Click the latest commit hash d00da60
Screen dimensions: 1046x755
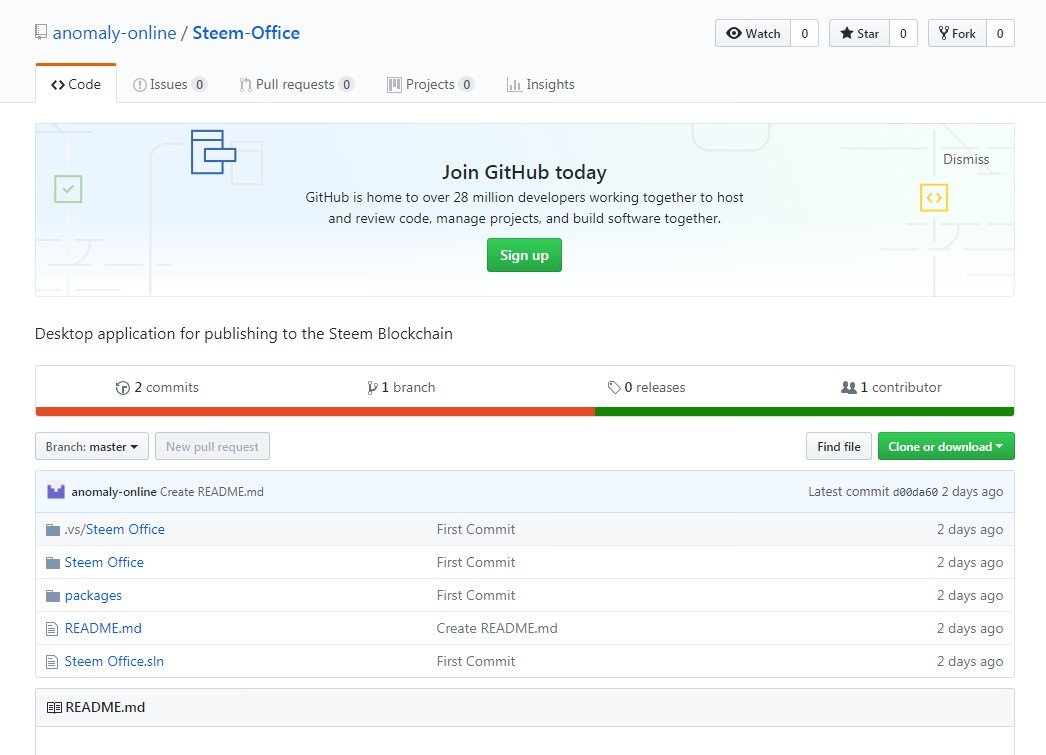click(915, 492)
